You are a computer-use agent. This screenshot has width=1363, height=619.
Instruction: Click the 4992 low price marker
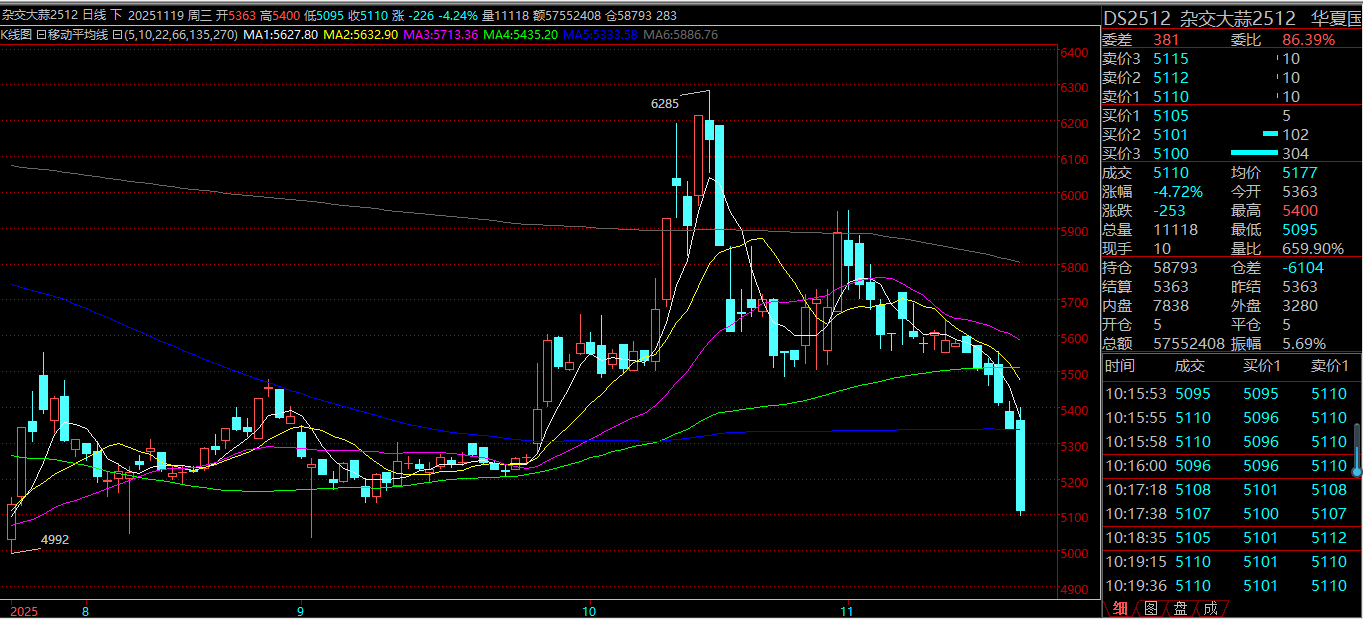click(55, 540)
